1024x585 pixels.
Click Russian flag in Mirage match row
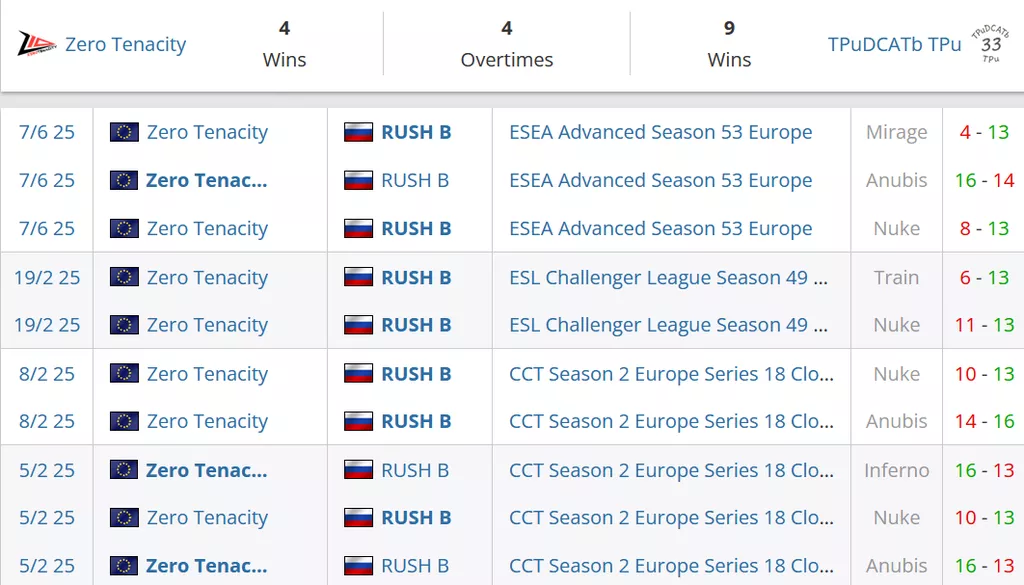tap(358, 132)
